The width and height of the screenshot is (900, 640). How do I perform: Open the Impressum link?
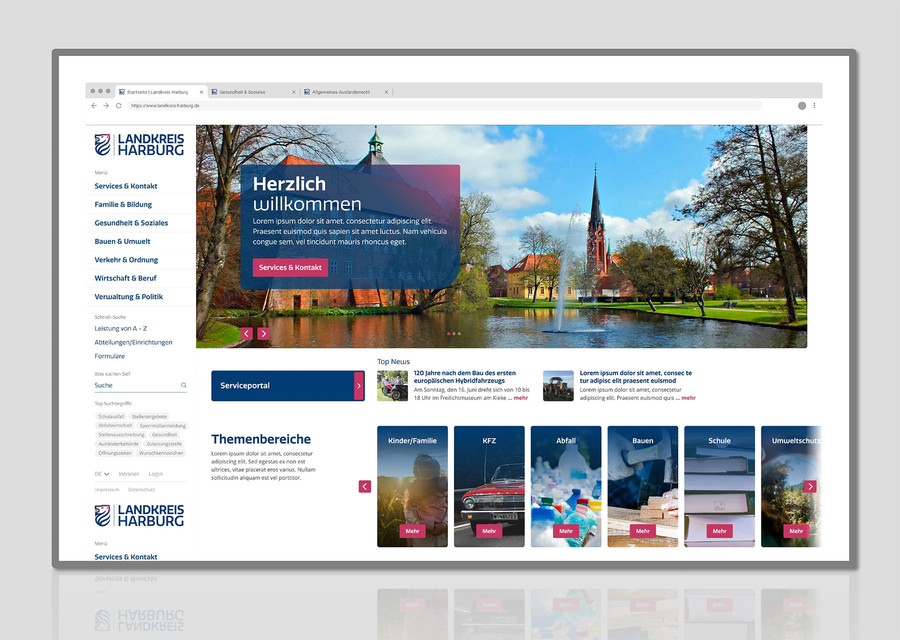(107, 490)
